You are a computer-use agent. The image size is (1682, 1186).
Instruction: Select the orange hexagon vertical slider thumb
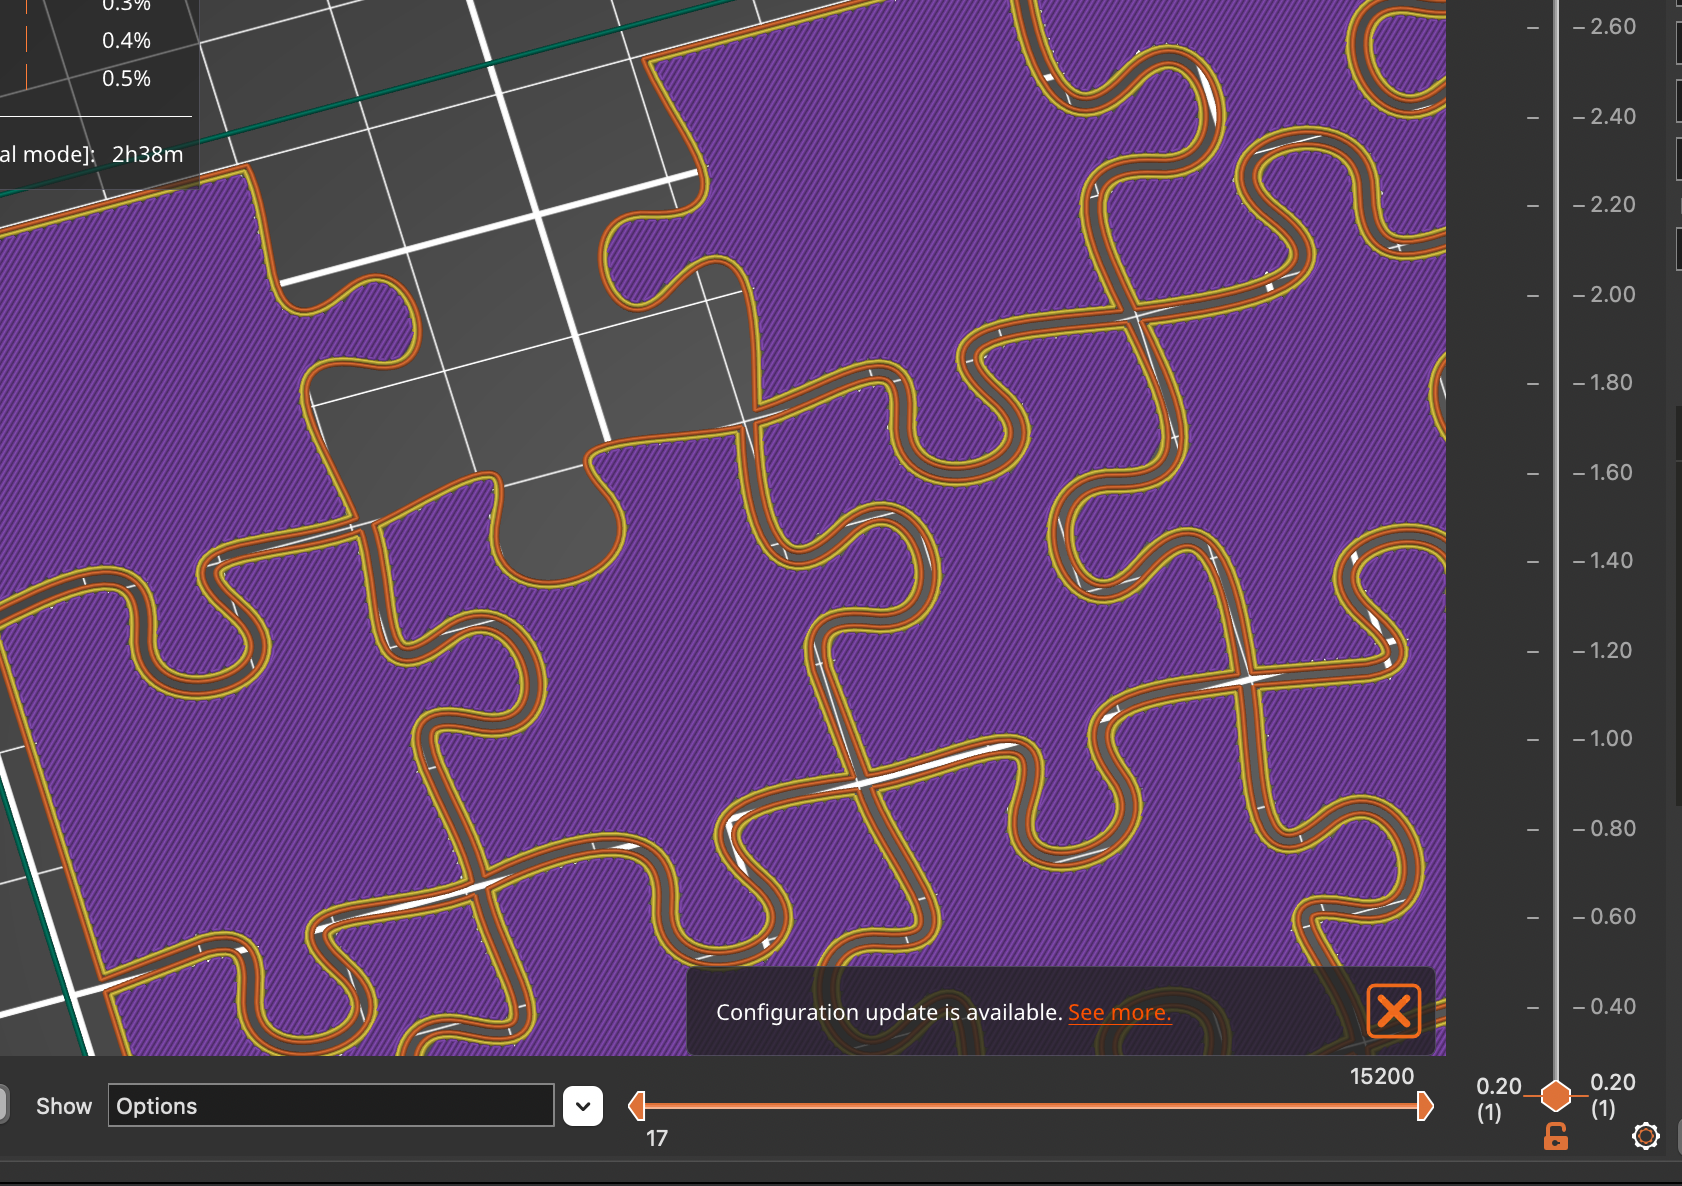[1556, 1096]
